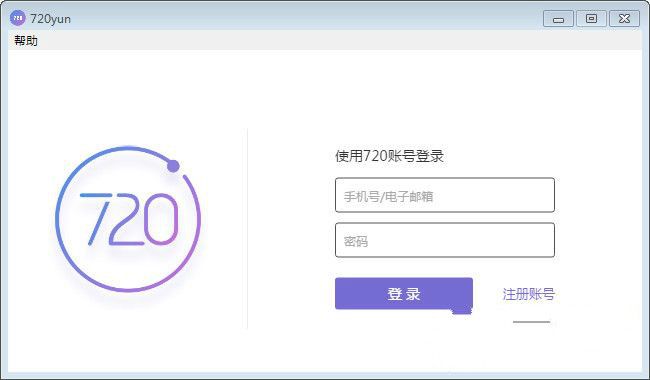Viewport: 650px width, 380px height.
Task: Select the 使用720账号登录 heading text
Action: [x=389, y=156]
